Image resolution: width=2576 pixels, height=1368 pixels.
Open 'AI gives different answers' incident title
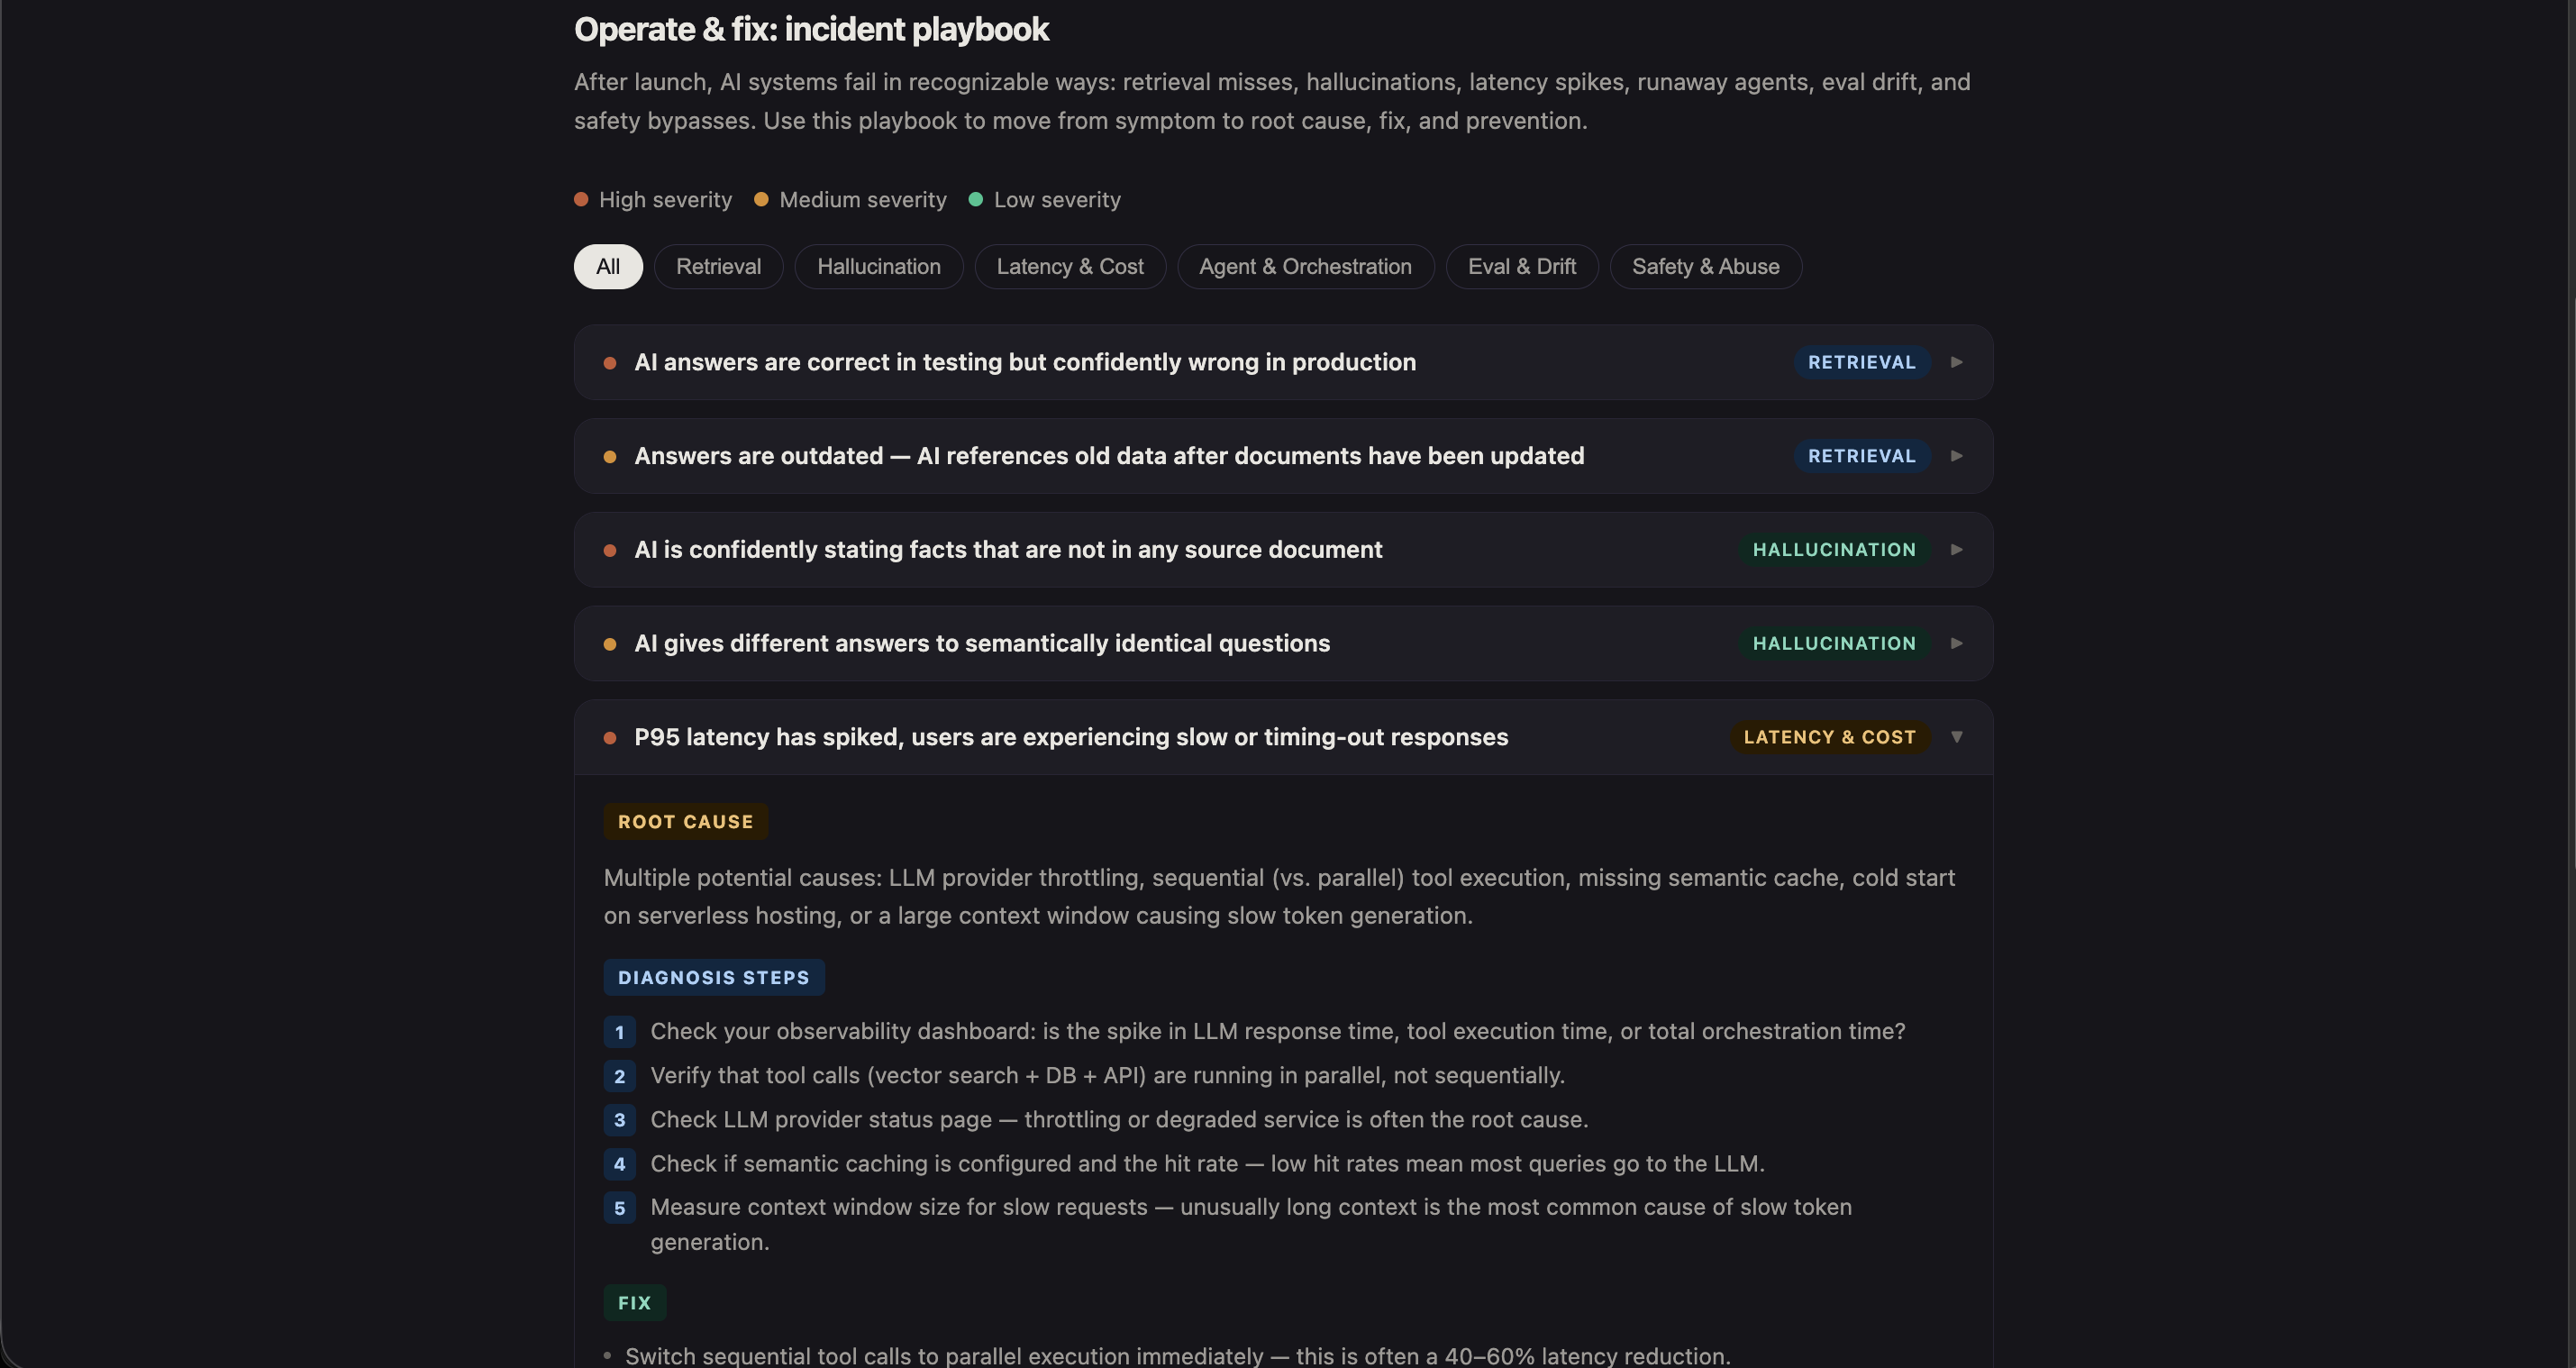(x=982, y=643)
